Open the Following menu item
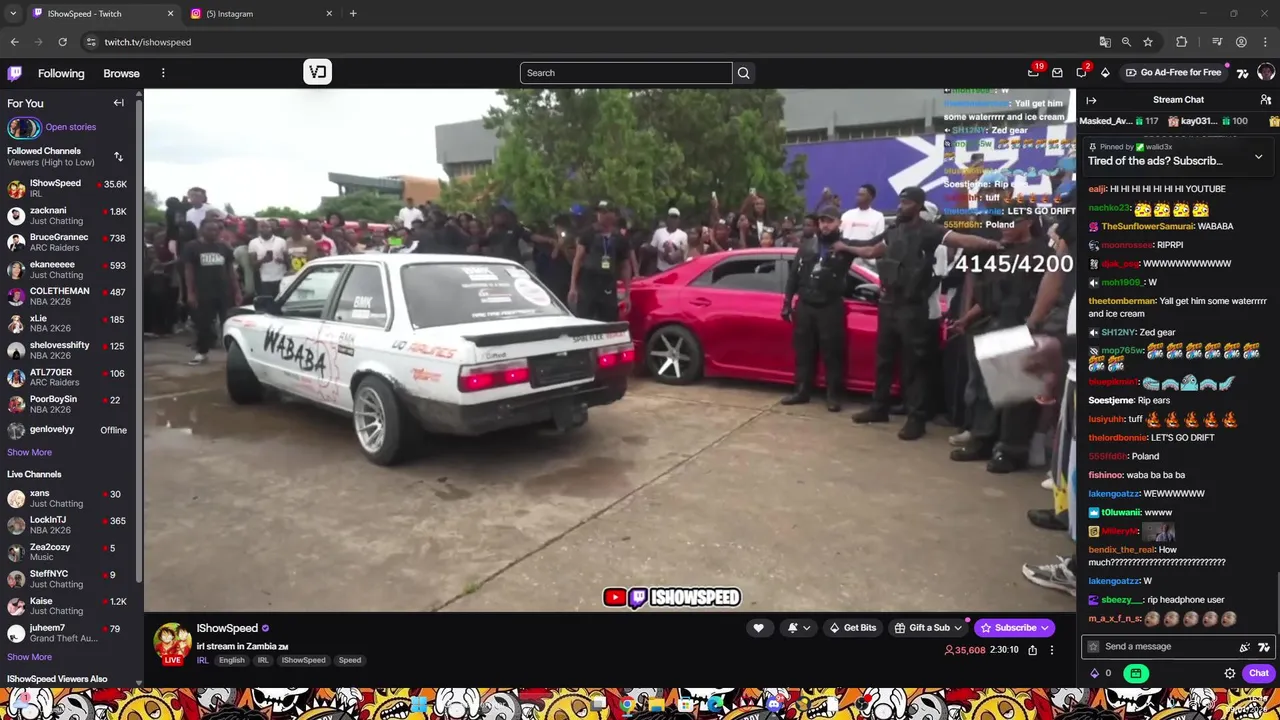This screenshot has width=1280, height=720. (x=61, y=73)
